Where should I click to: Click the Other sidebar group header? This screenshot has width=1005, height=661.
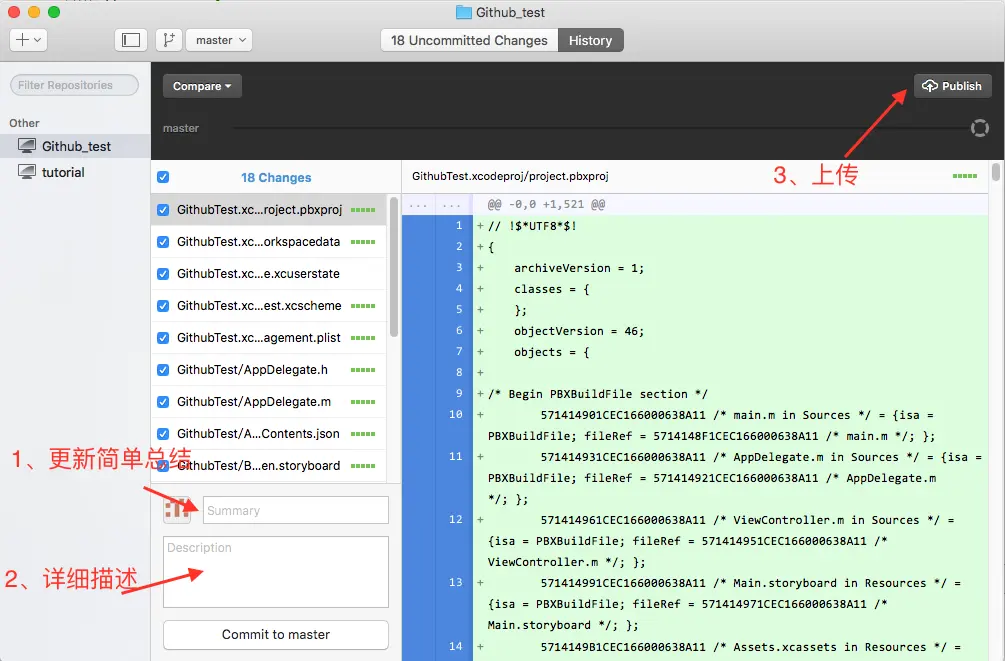pos(24,123)
